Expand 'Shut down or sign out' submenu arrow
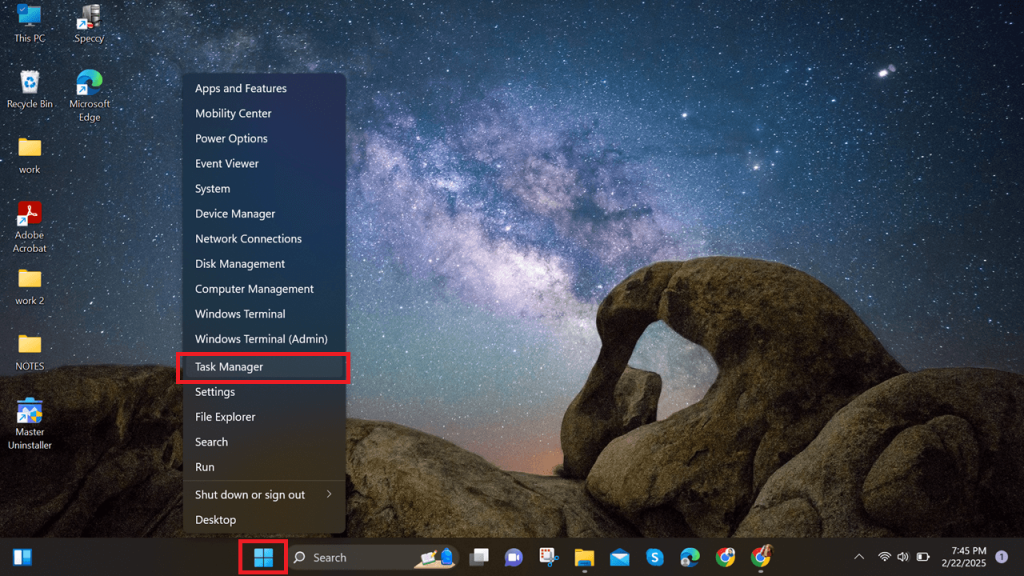 (x=329, y=494)
